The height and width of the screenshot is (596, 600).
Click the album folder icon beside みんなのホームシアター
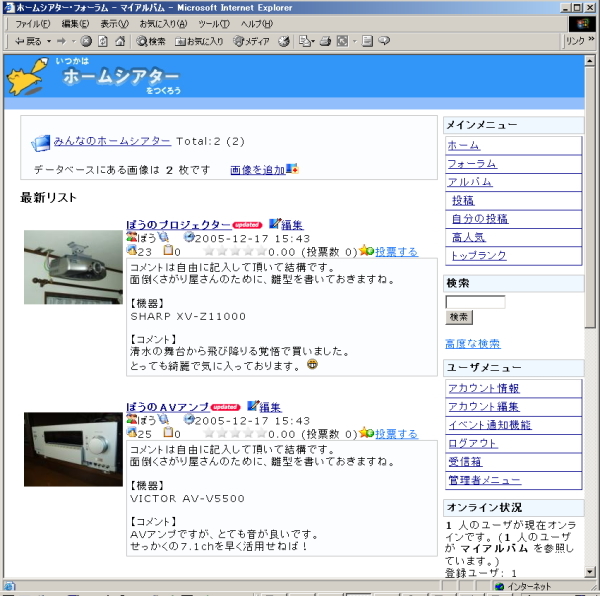pyautogui.click(x=40, y=143)
